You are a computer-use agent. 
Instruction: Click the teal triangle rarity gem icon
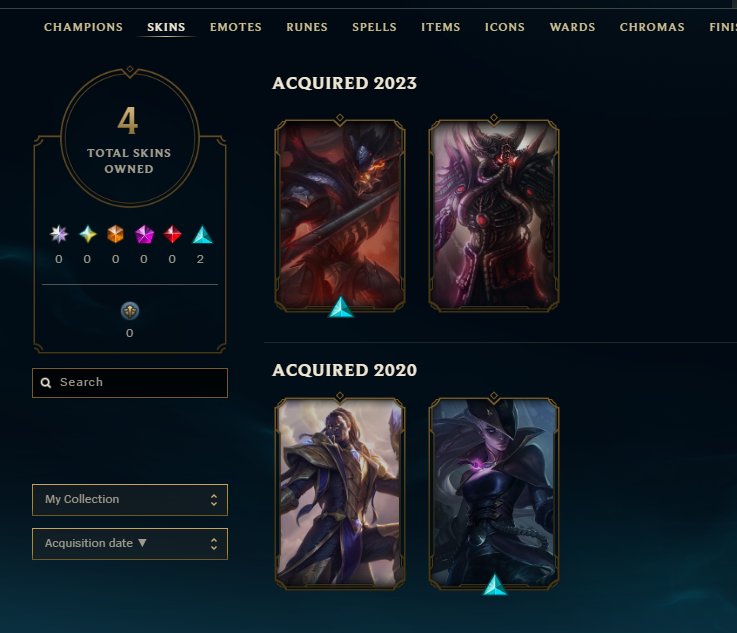[203, 235]
